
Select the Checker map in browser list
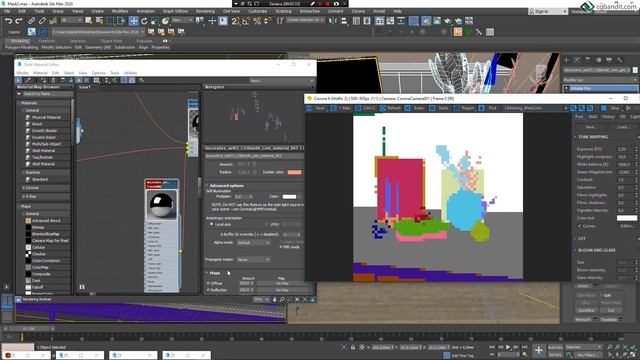(x=38, y=254)
